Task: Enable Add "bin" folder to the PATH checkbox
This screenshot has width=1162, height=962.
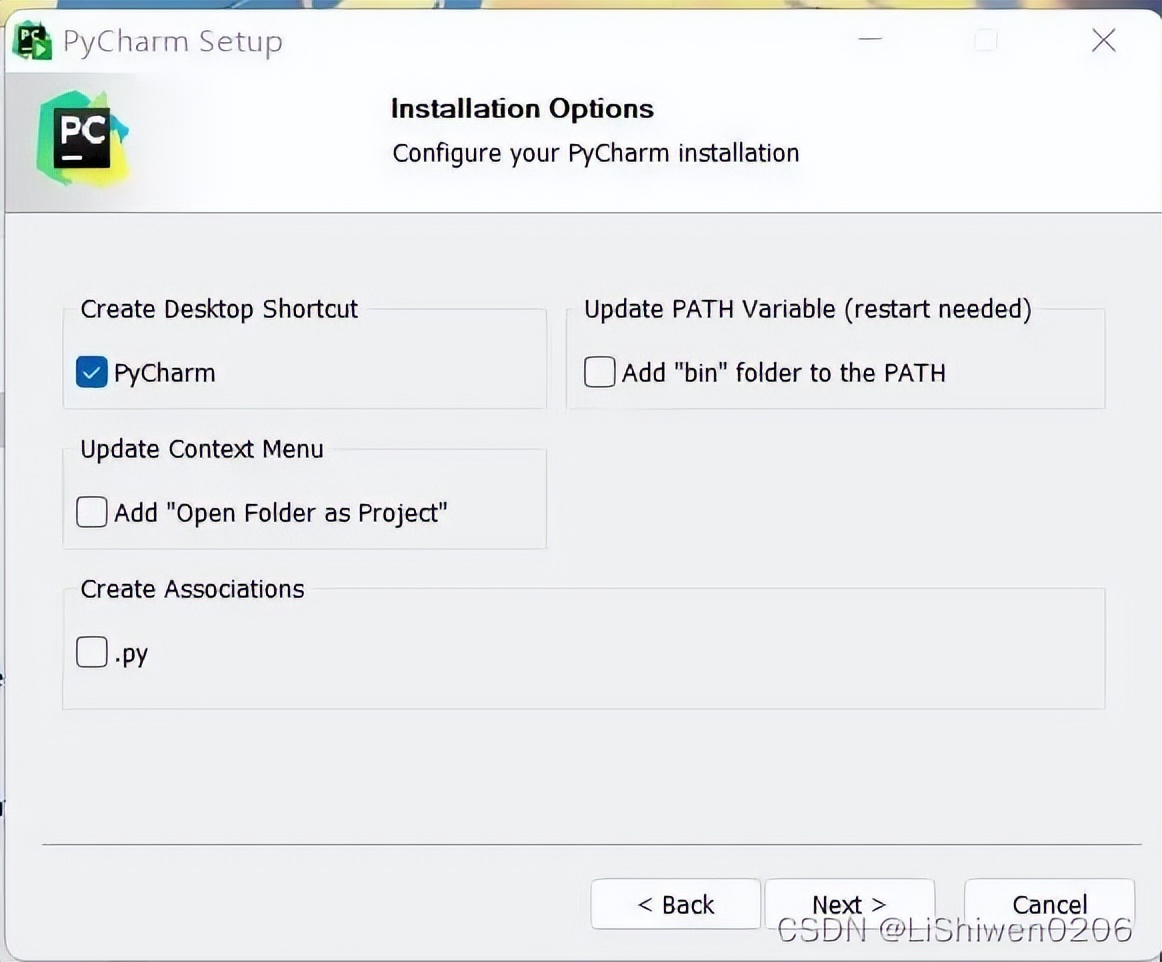Action: pyautogui.click(x=600, y=373)
